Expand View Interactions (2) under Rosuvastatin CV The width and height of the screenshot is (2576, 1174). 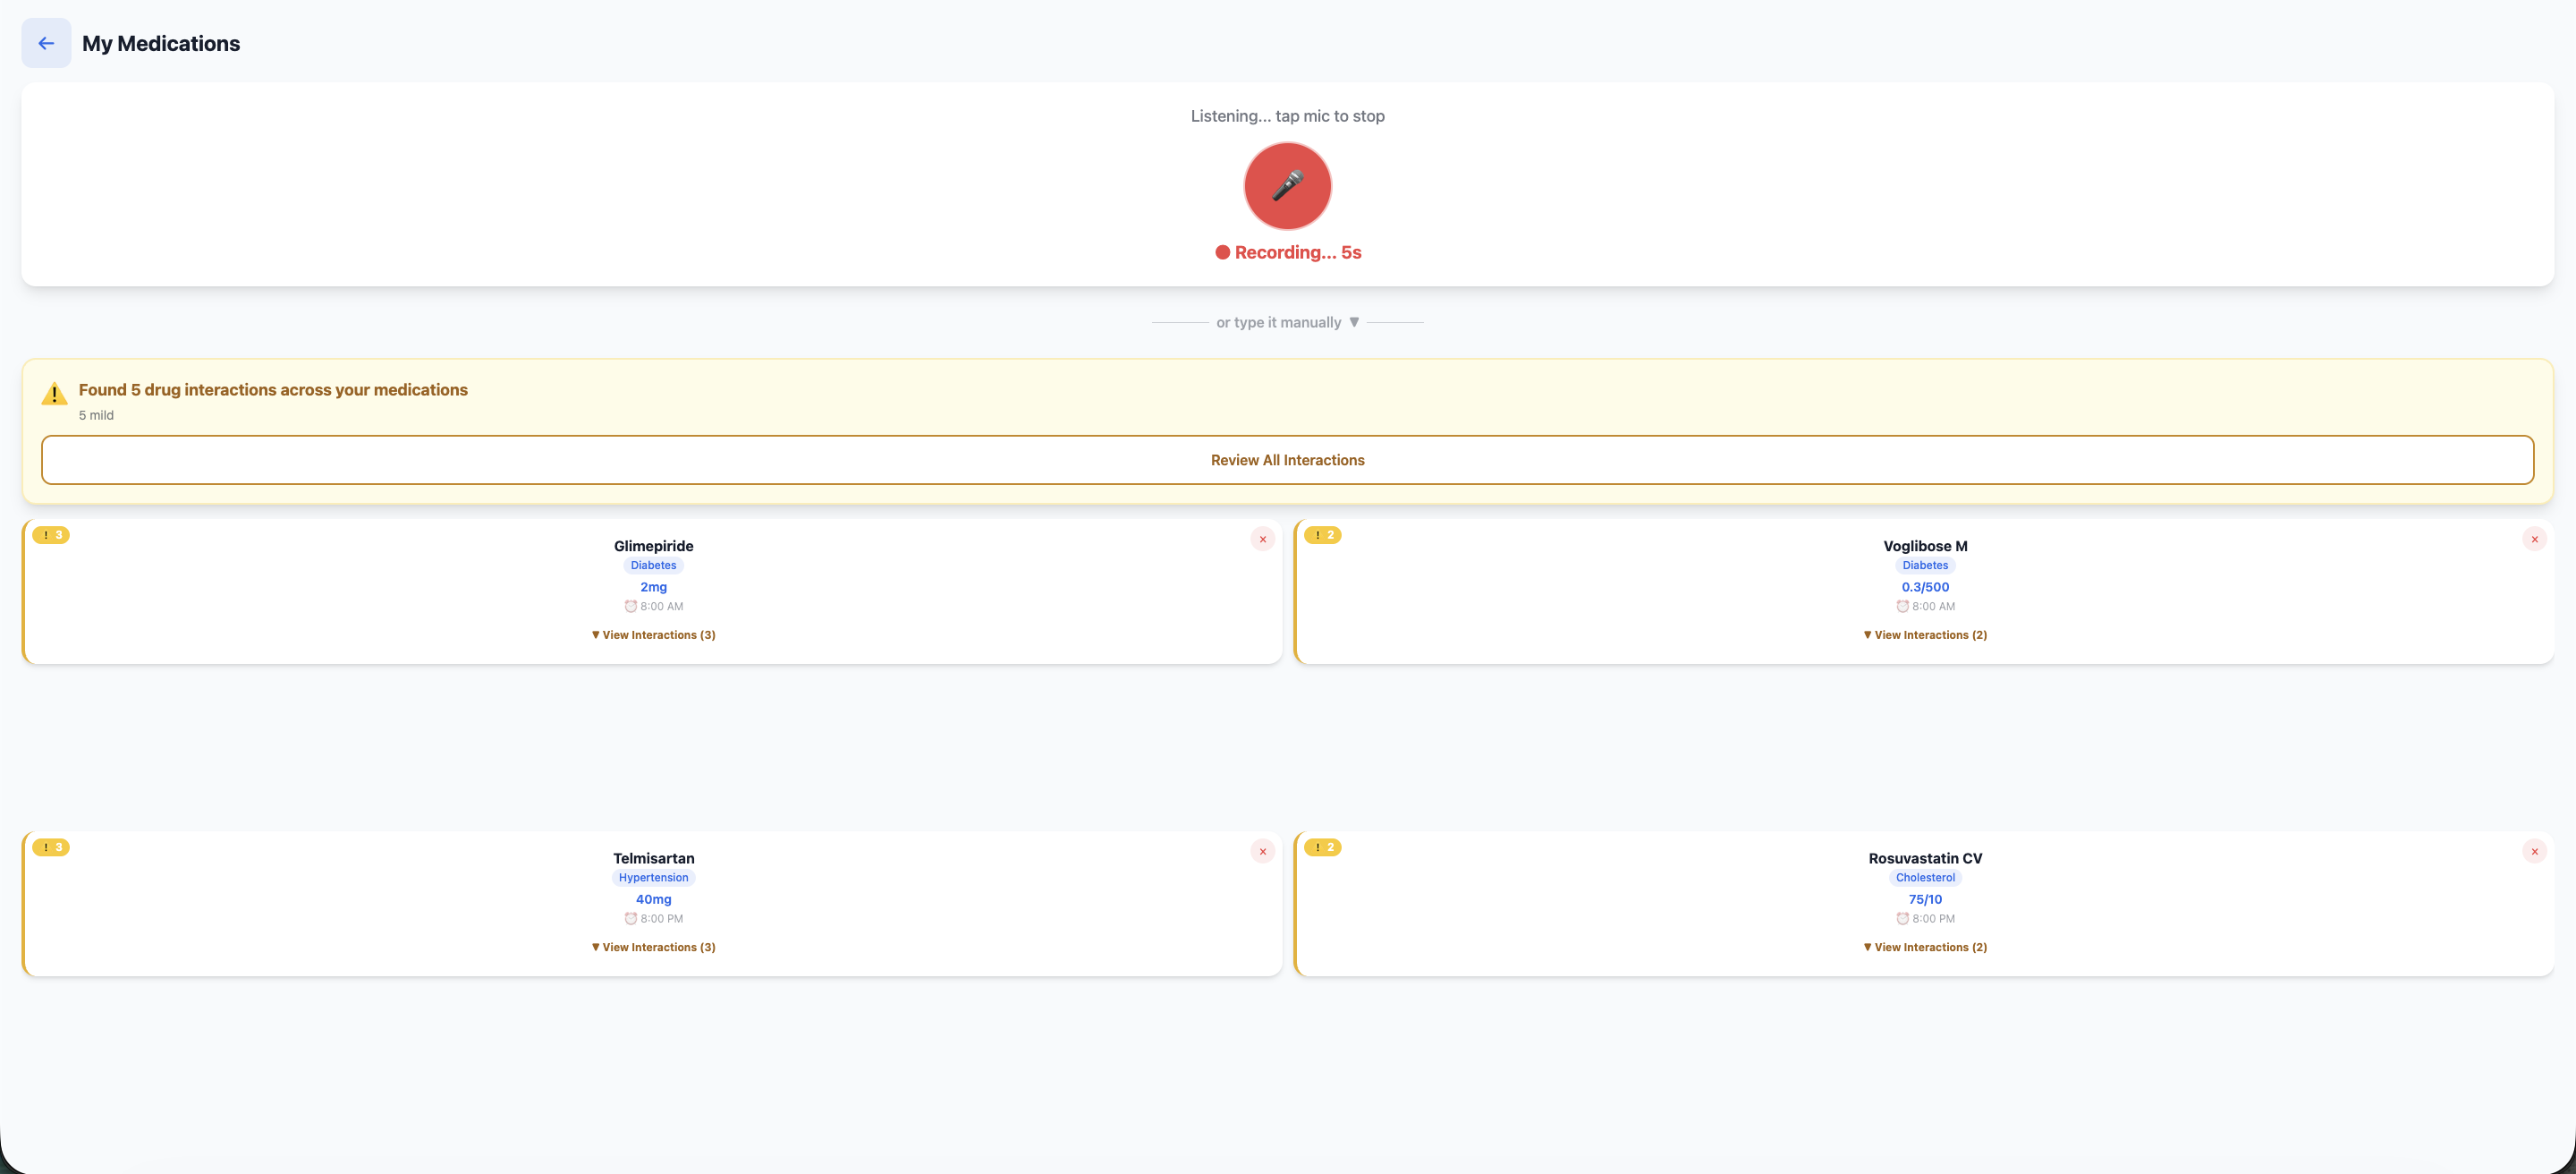[1925, 947]
